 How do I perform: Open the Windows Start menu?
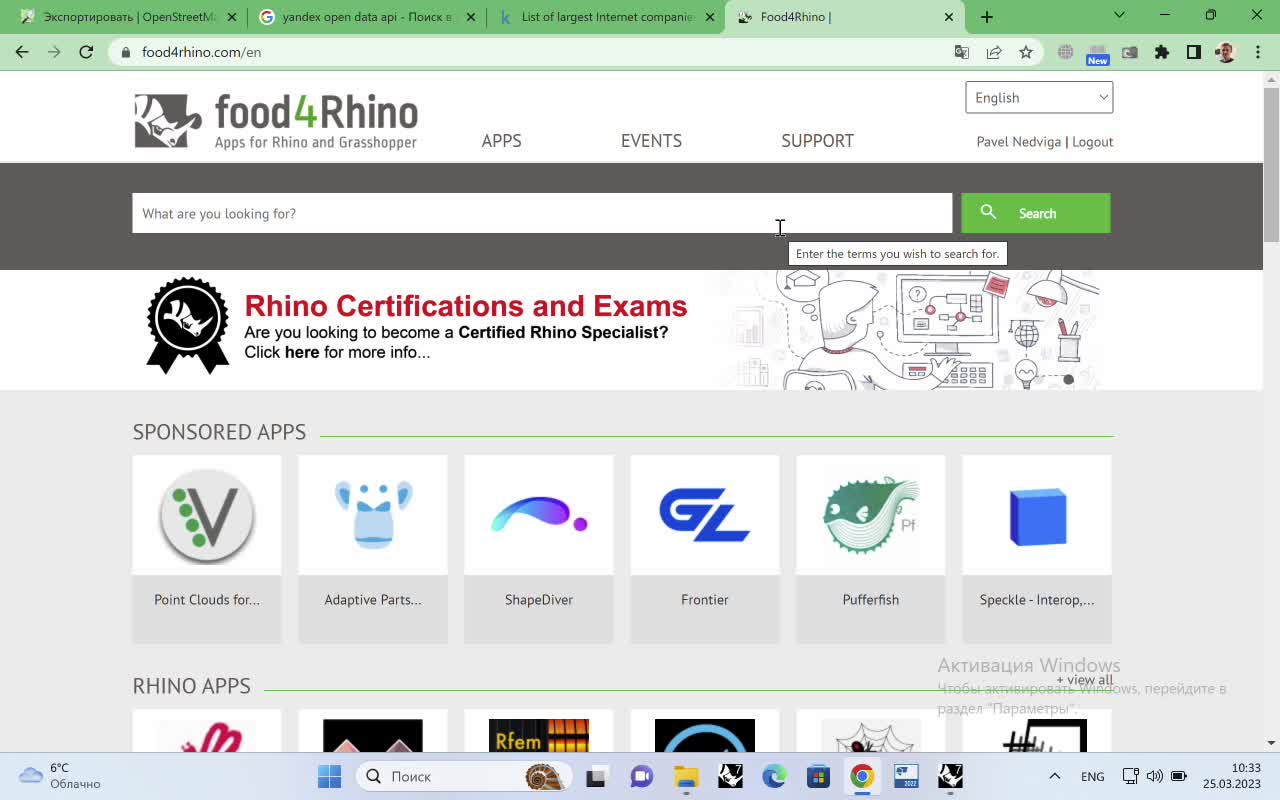point(329,776)
